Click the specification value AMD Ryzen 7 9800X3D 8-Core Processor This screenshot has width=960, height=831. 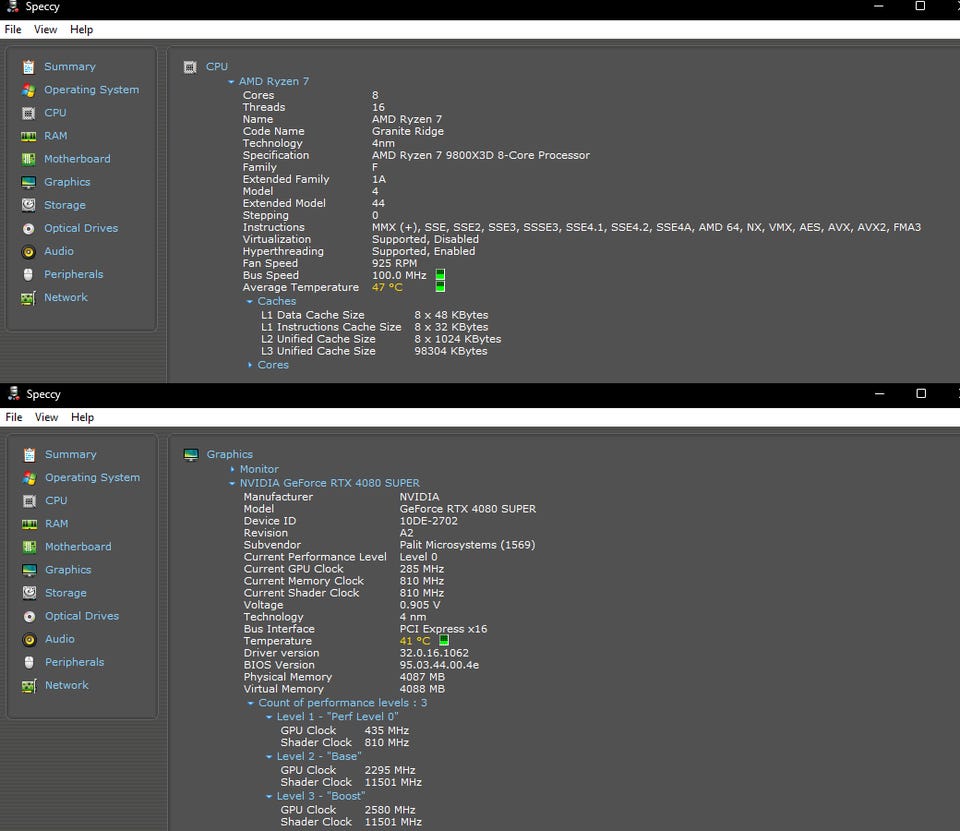[481, 156]
